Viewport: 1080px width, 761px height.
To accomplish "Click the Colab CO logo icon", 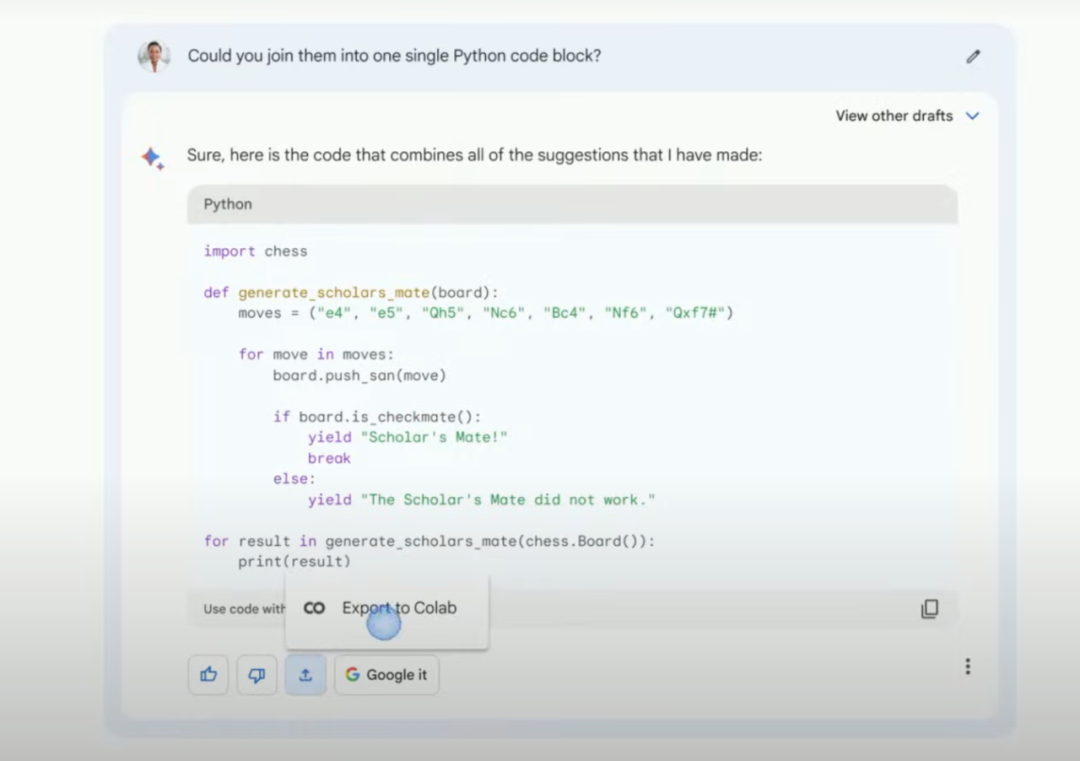I will coord(314,608).
